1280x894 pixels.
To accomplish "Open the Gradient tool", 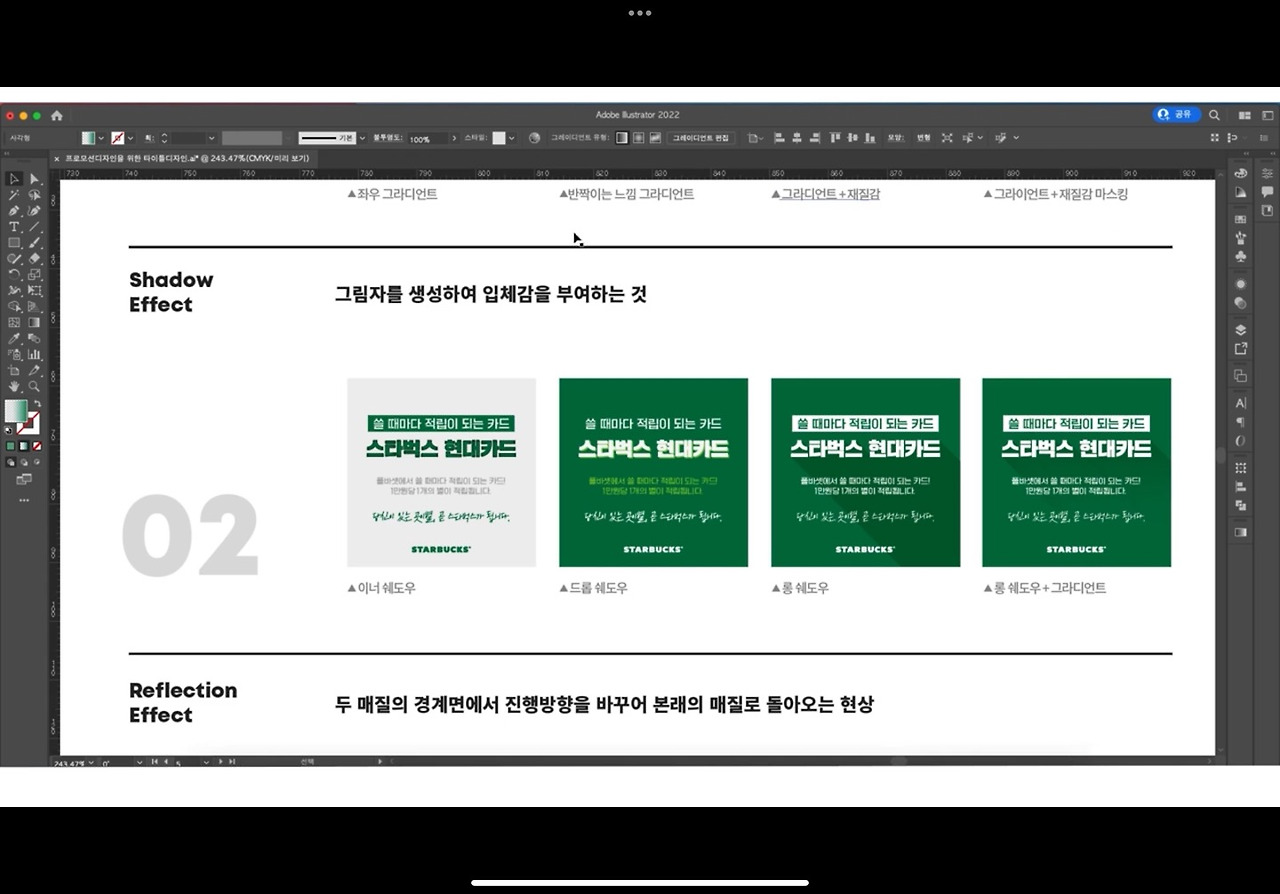I will coord(32,322).
